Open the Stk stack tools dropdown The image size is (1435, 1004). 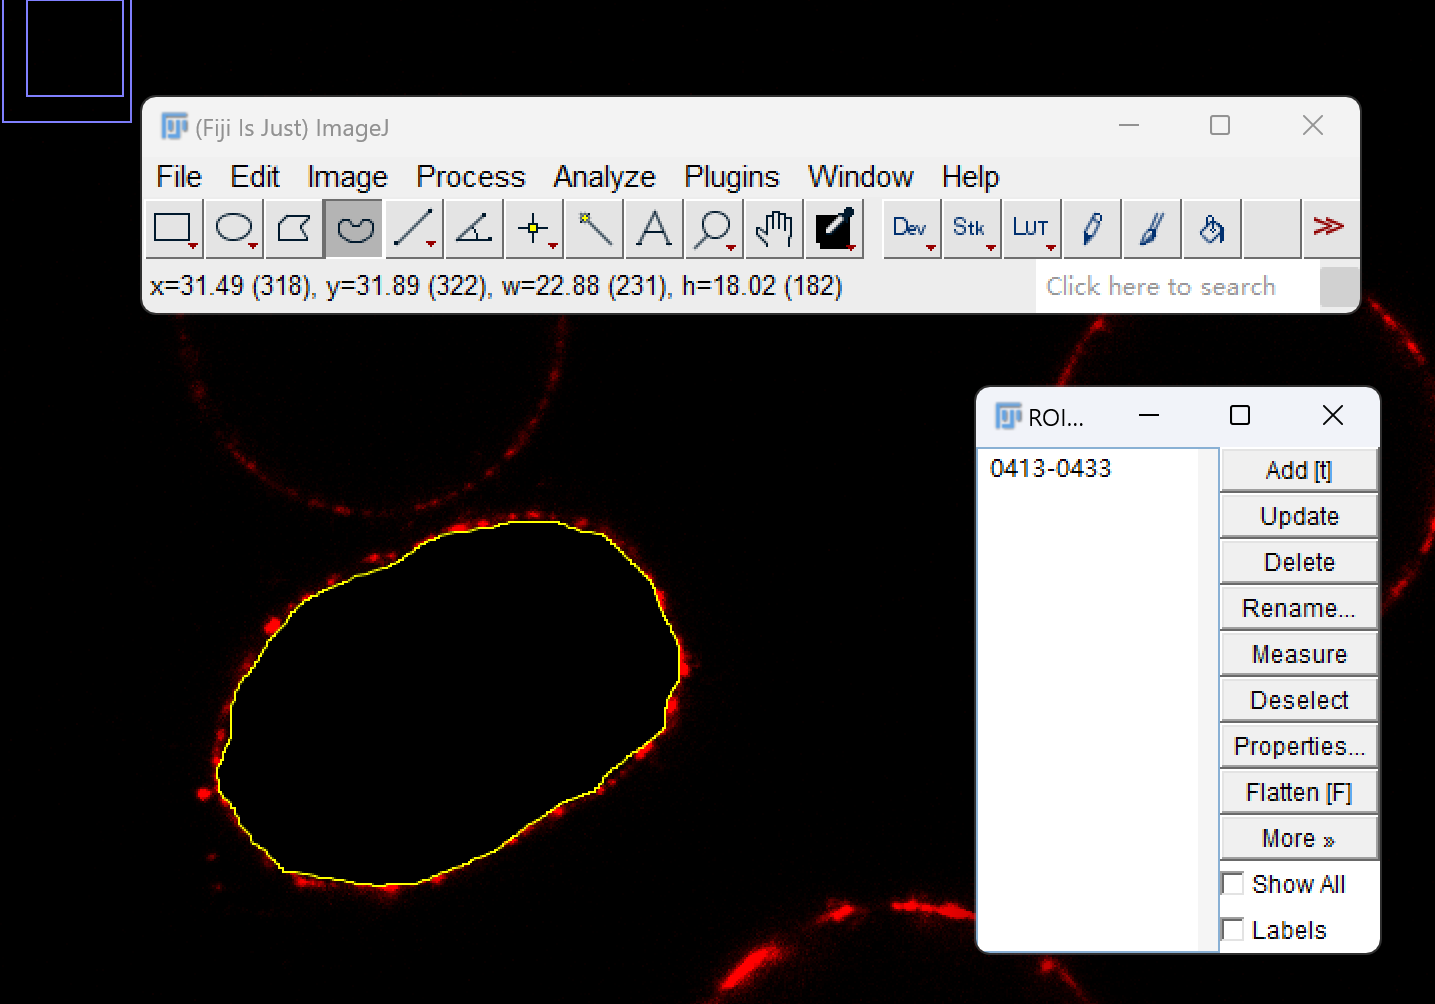972,229
